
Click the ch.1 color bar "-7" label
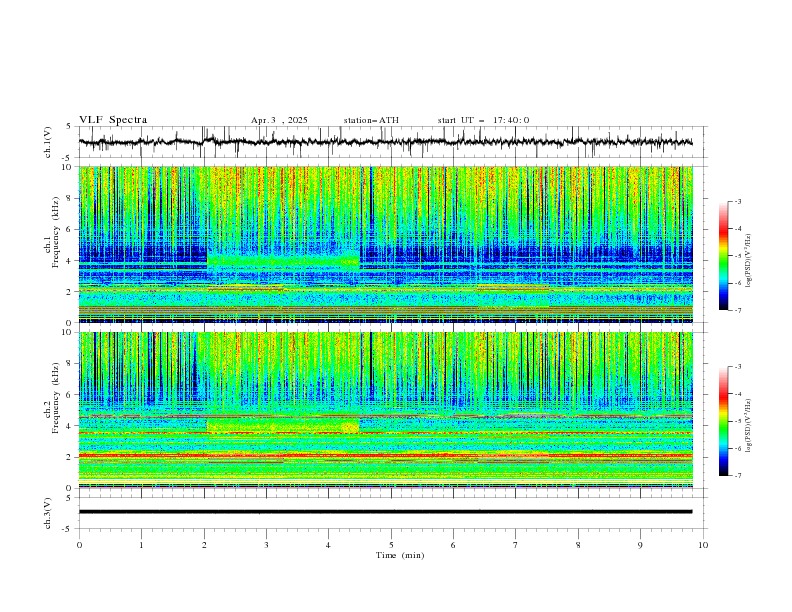tap(738, 310)
